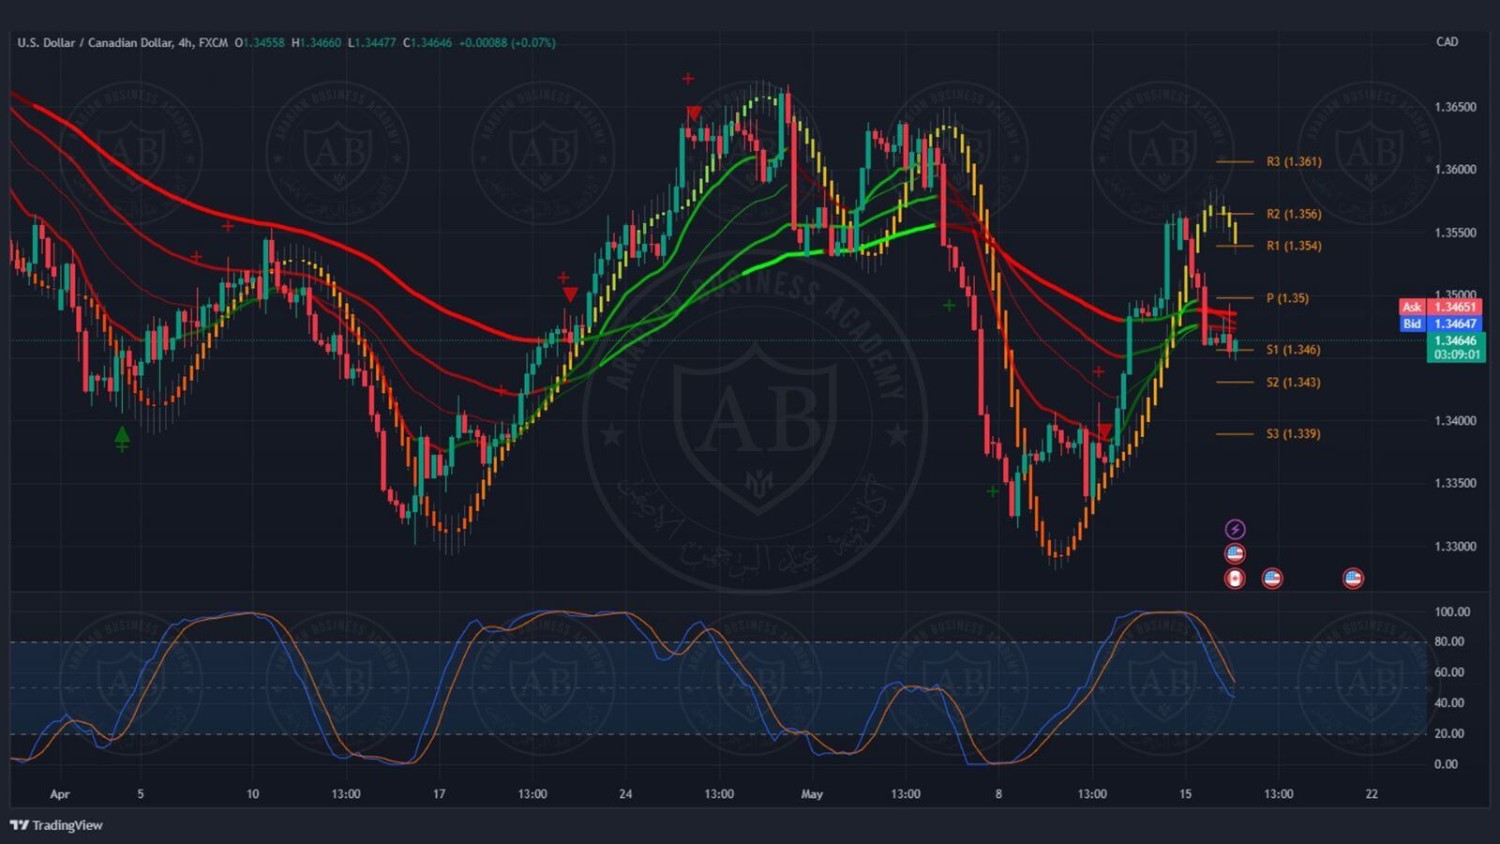
Task: Open the US flag event nearest date 22
Action: 1353,578
